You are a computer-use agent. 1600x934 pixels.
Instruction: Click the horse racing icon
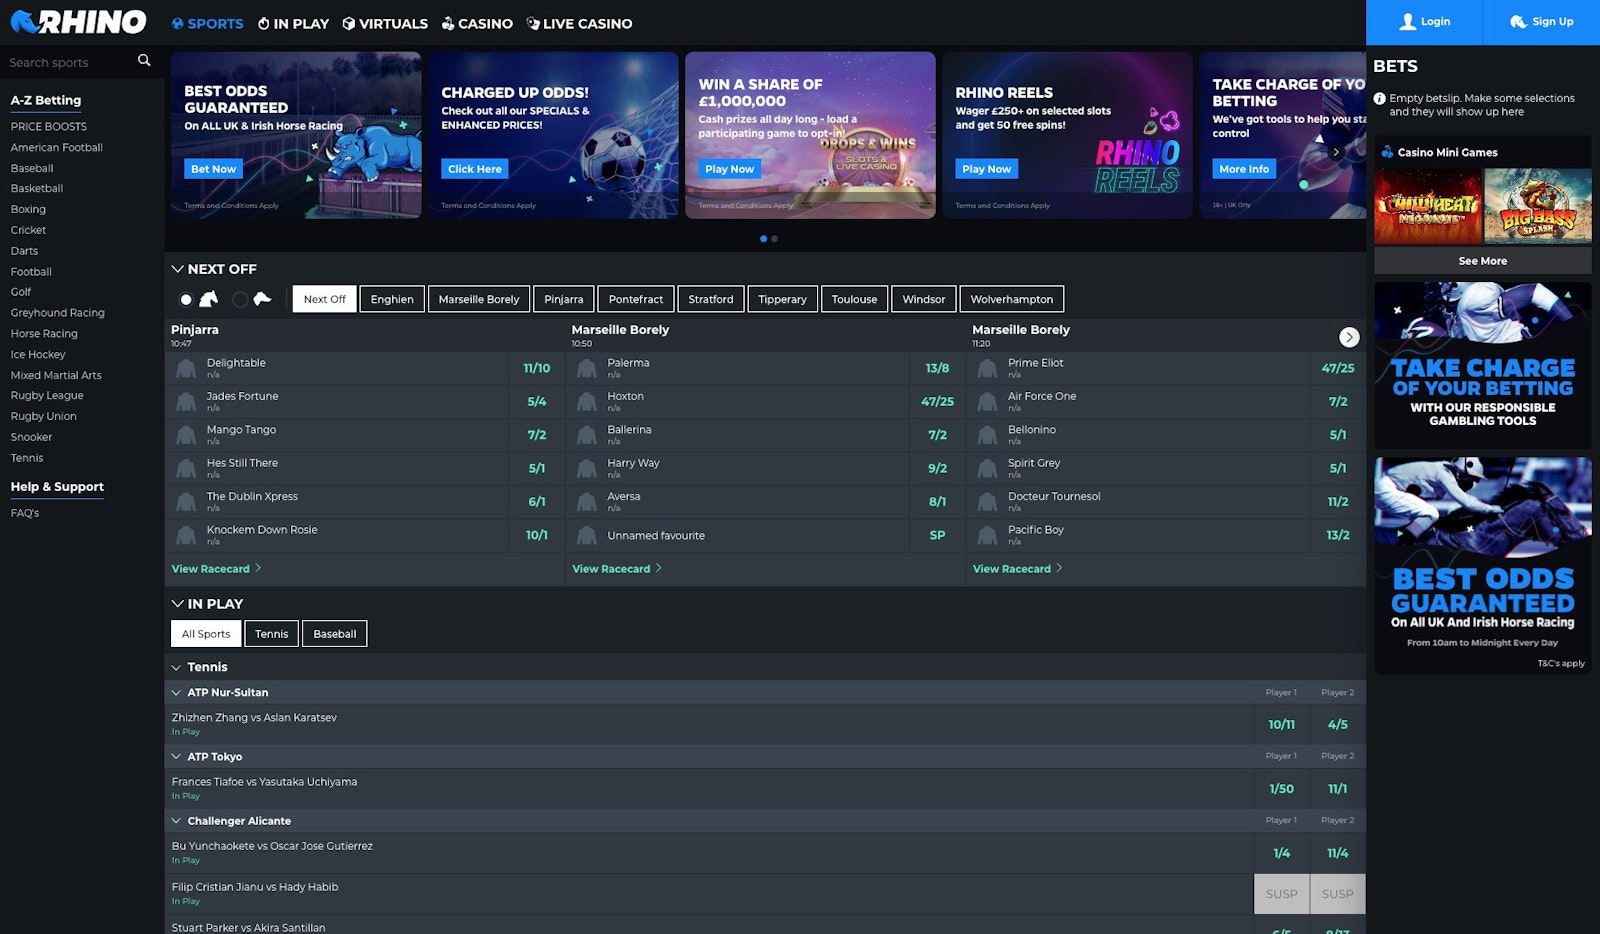point(209,299)
